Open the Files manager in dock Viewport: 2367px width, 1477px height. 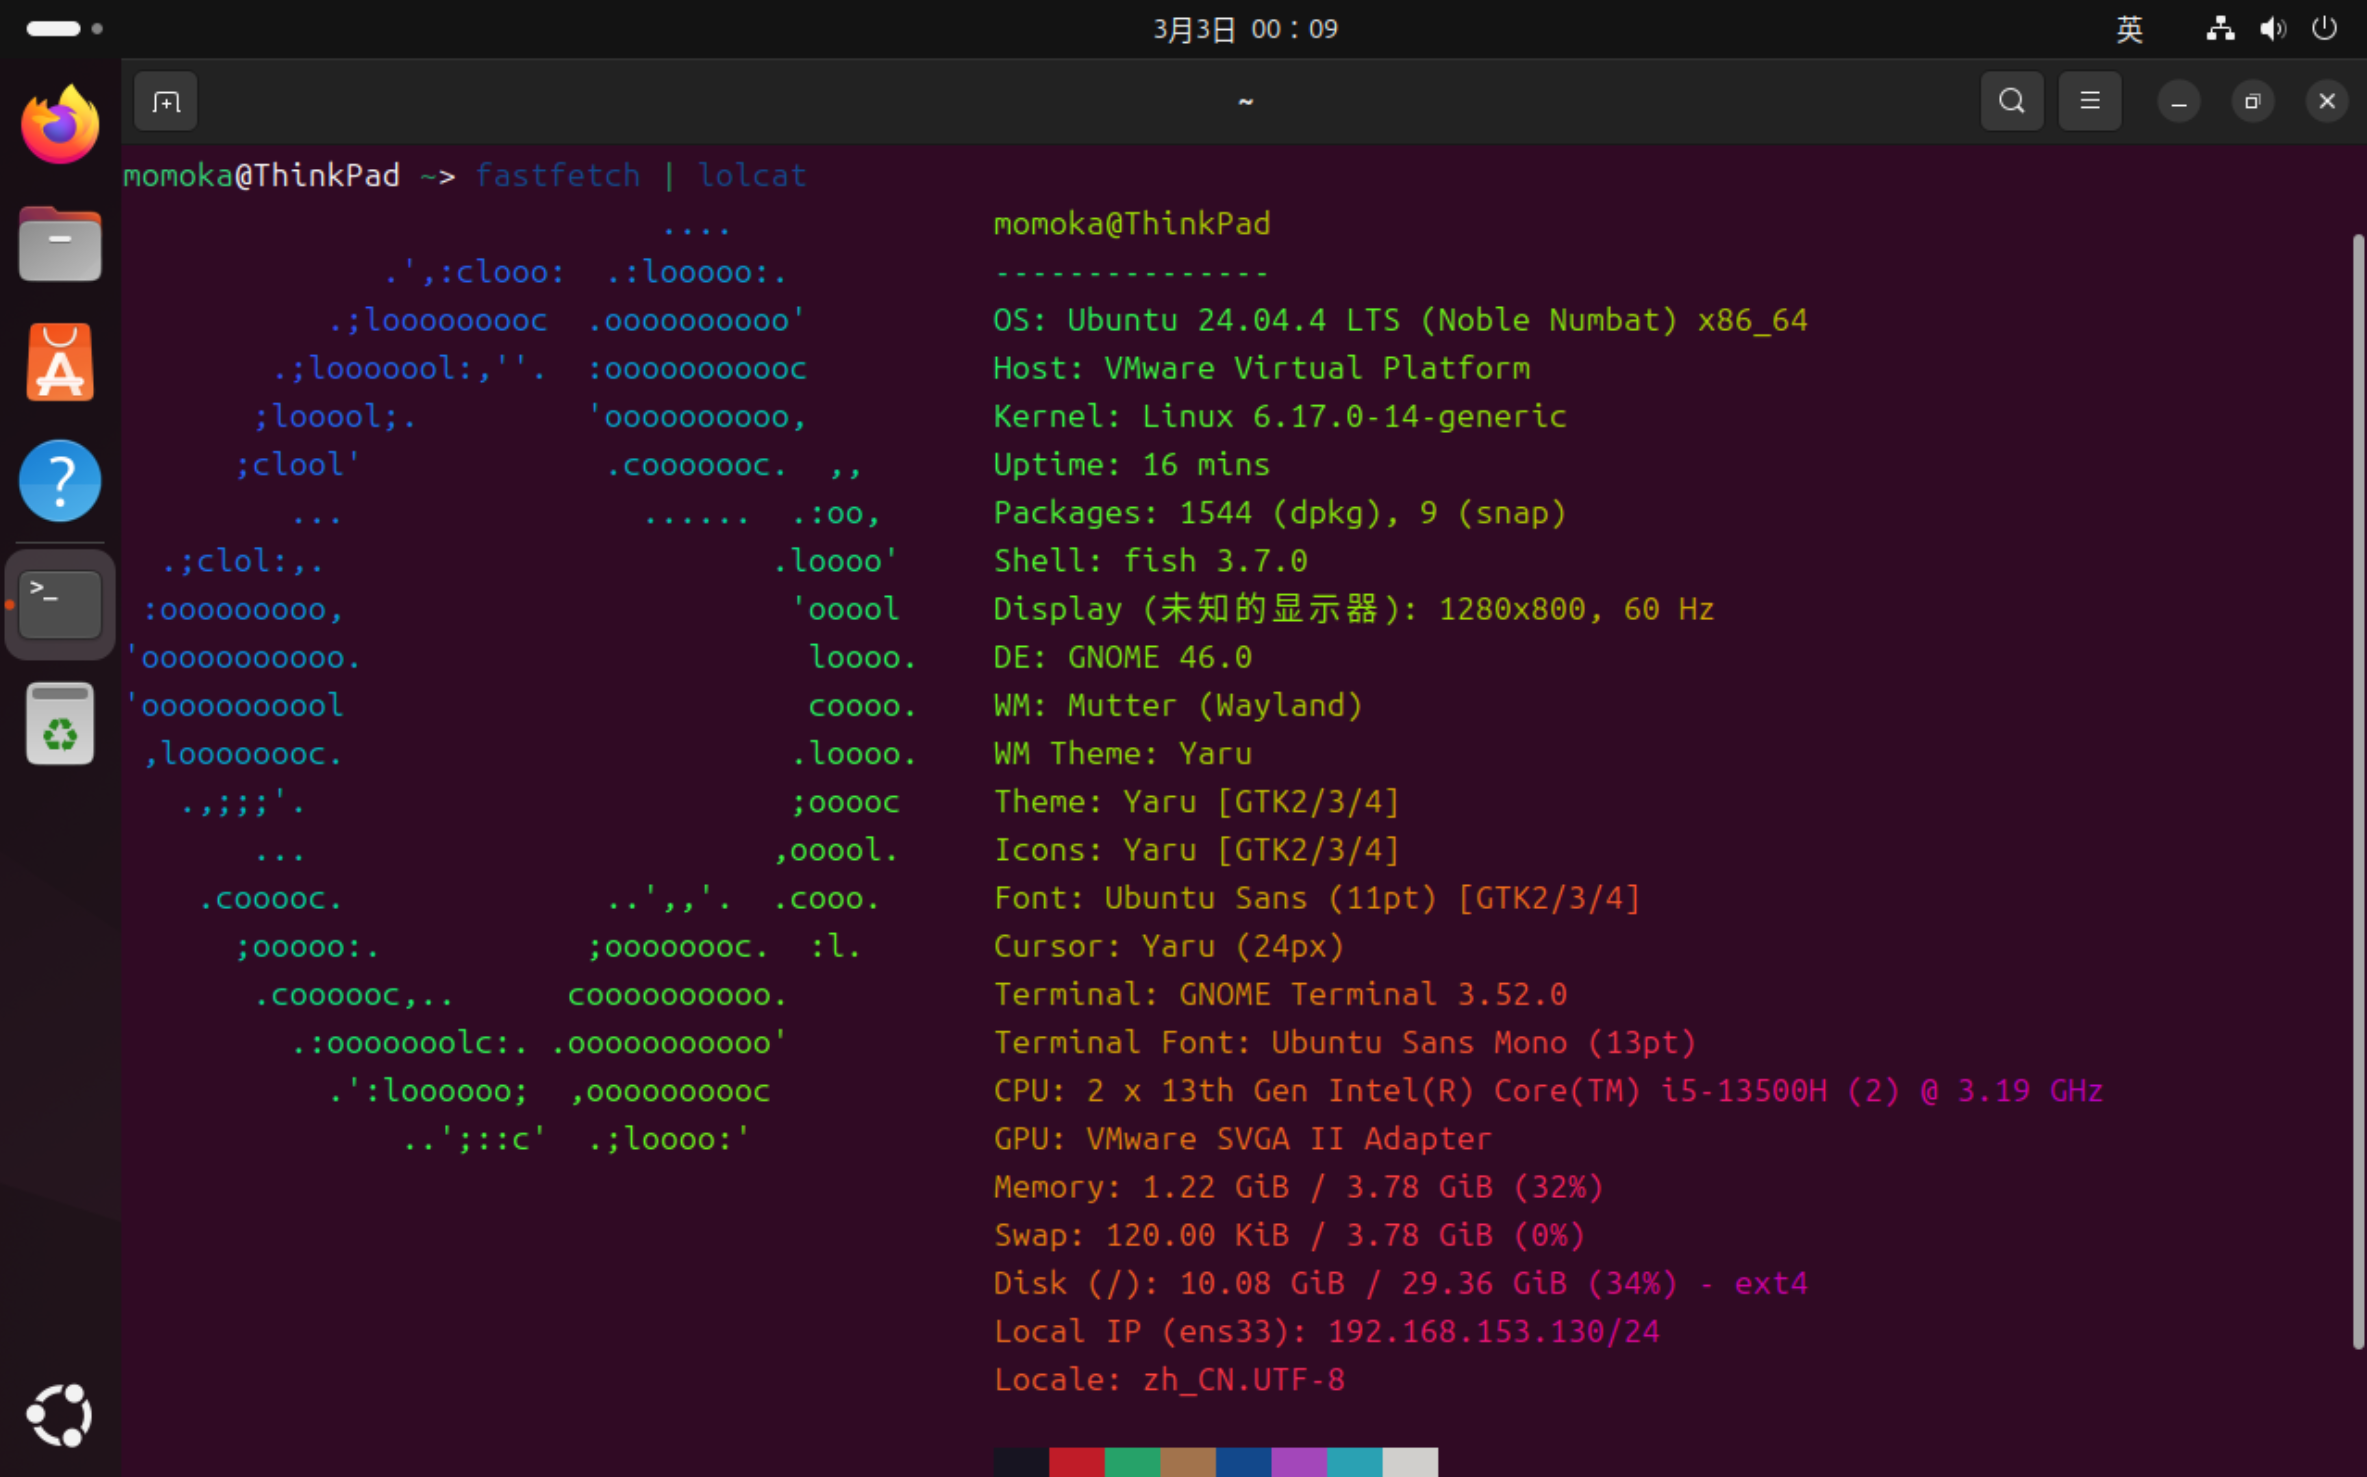click(60, 244)
